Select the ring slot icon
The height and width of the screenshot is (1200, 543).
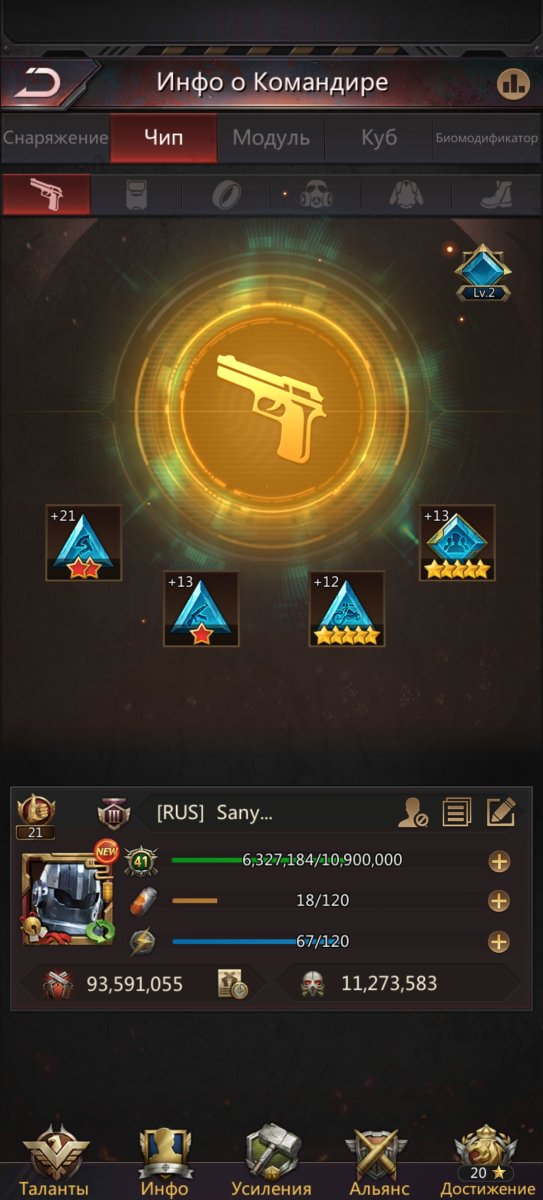click(226, 194)
